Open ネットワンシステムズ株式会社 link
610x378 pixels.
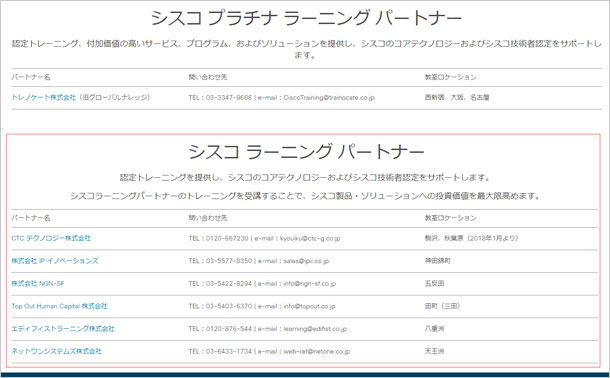click(x=56, y=351)
